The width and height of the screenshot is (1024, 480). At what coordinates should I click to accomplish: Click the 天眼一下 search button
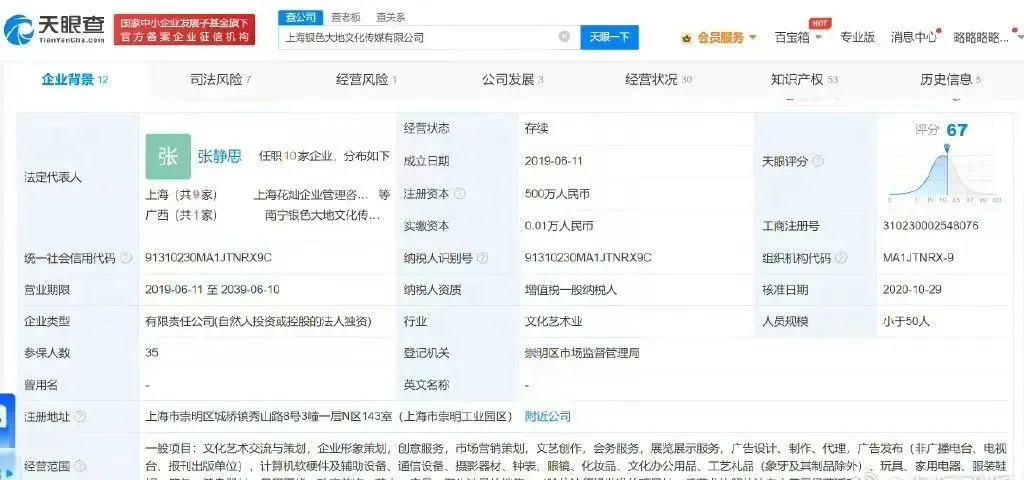(x=609, y=37)
